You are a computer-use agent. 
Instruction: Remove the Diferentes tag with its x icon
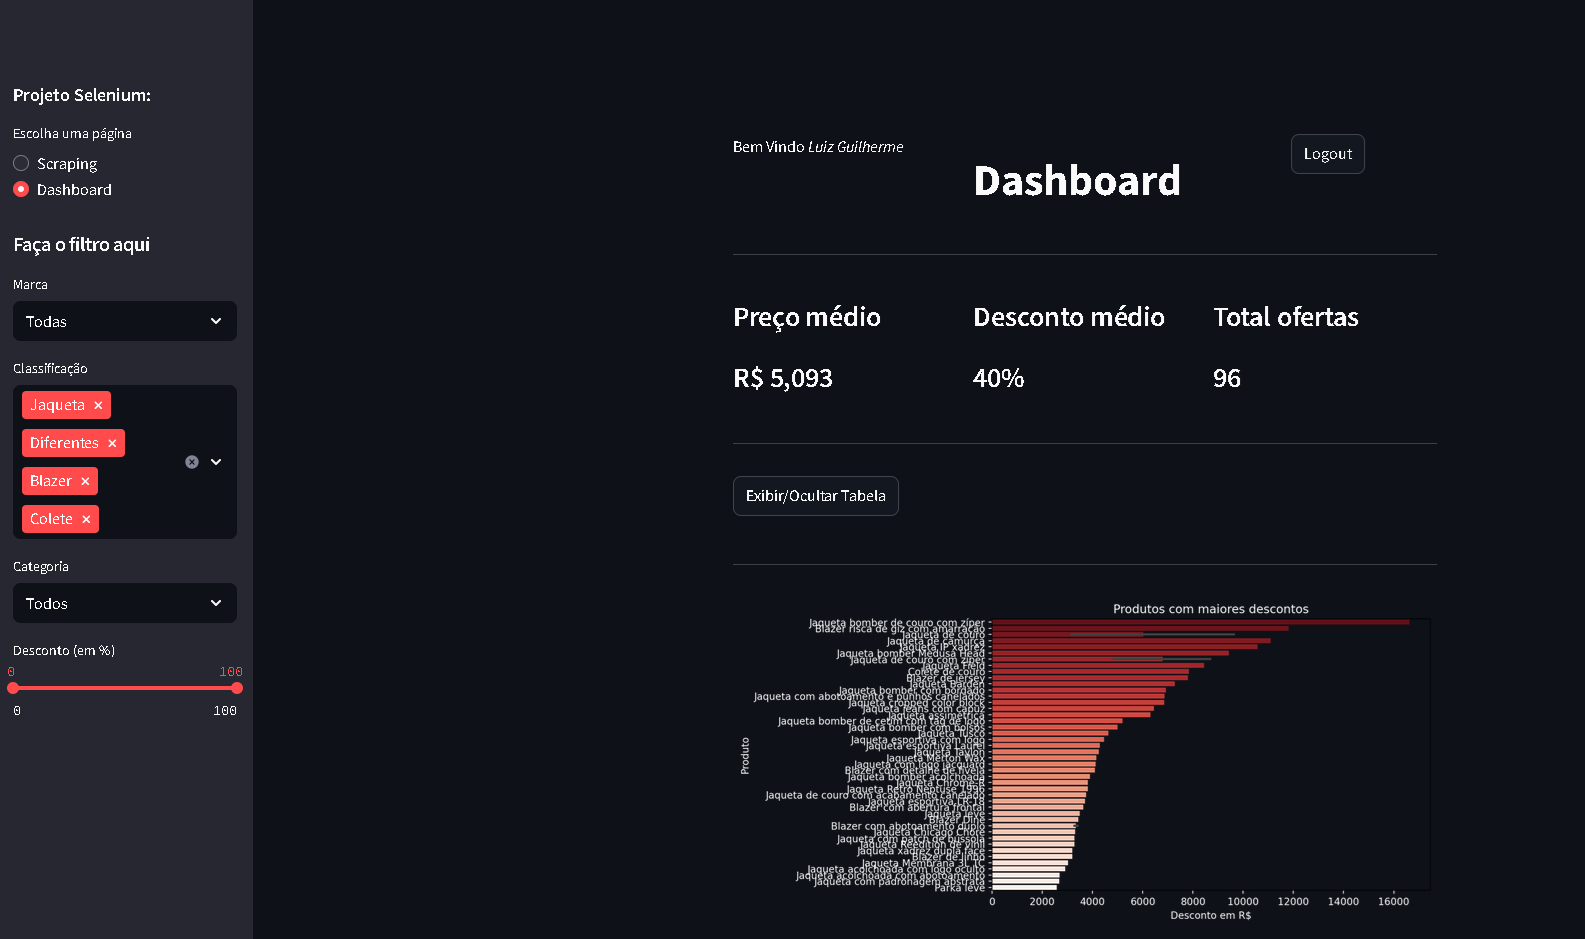point(112,443)
